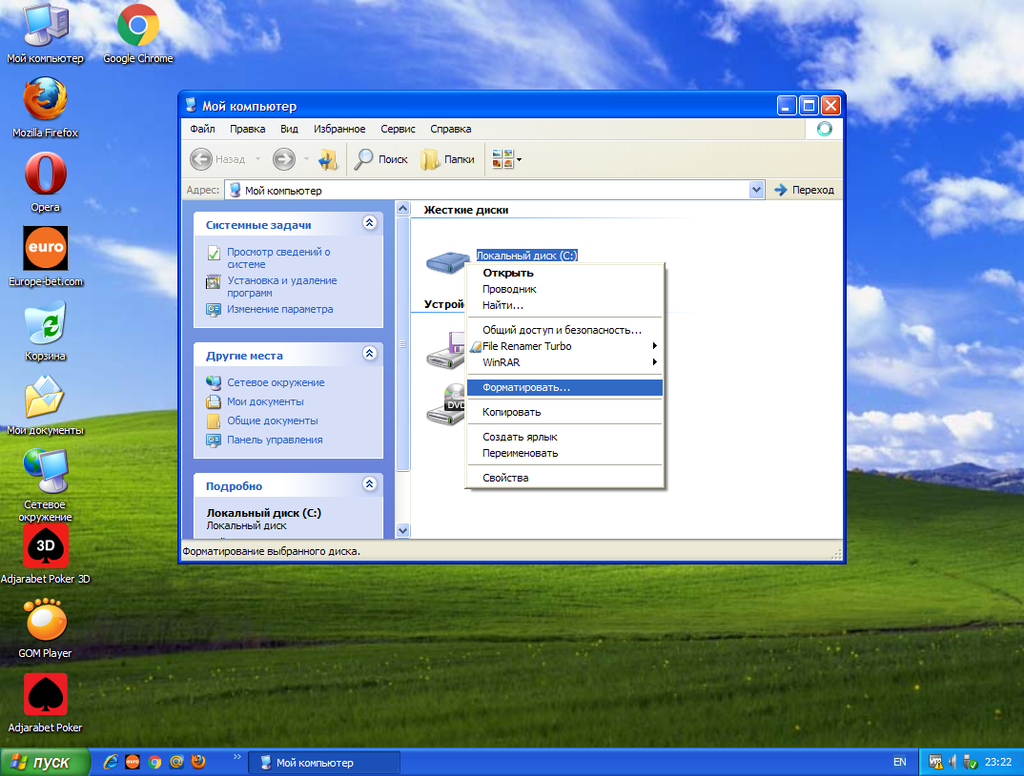Screen dimensions: 1024x776
Task: Open the Справка menu
Action: point(451,129)
